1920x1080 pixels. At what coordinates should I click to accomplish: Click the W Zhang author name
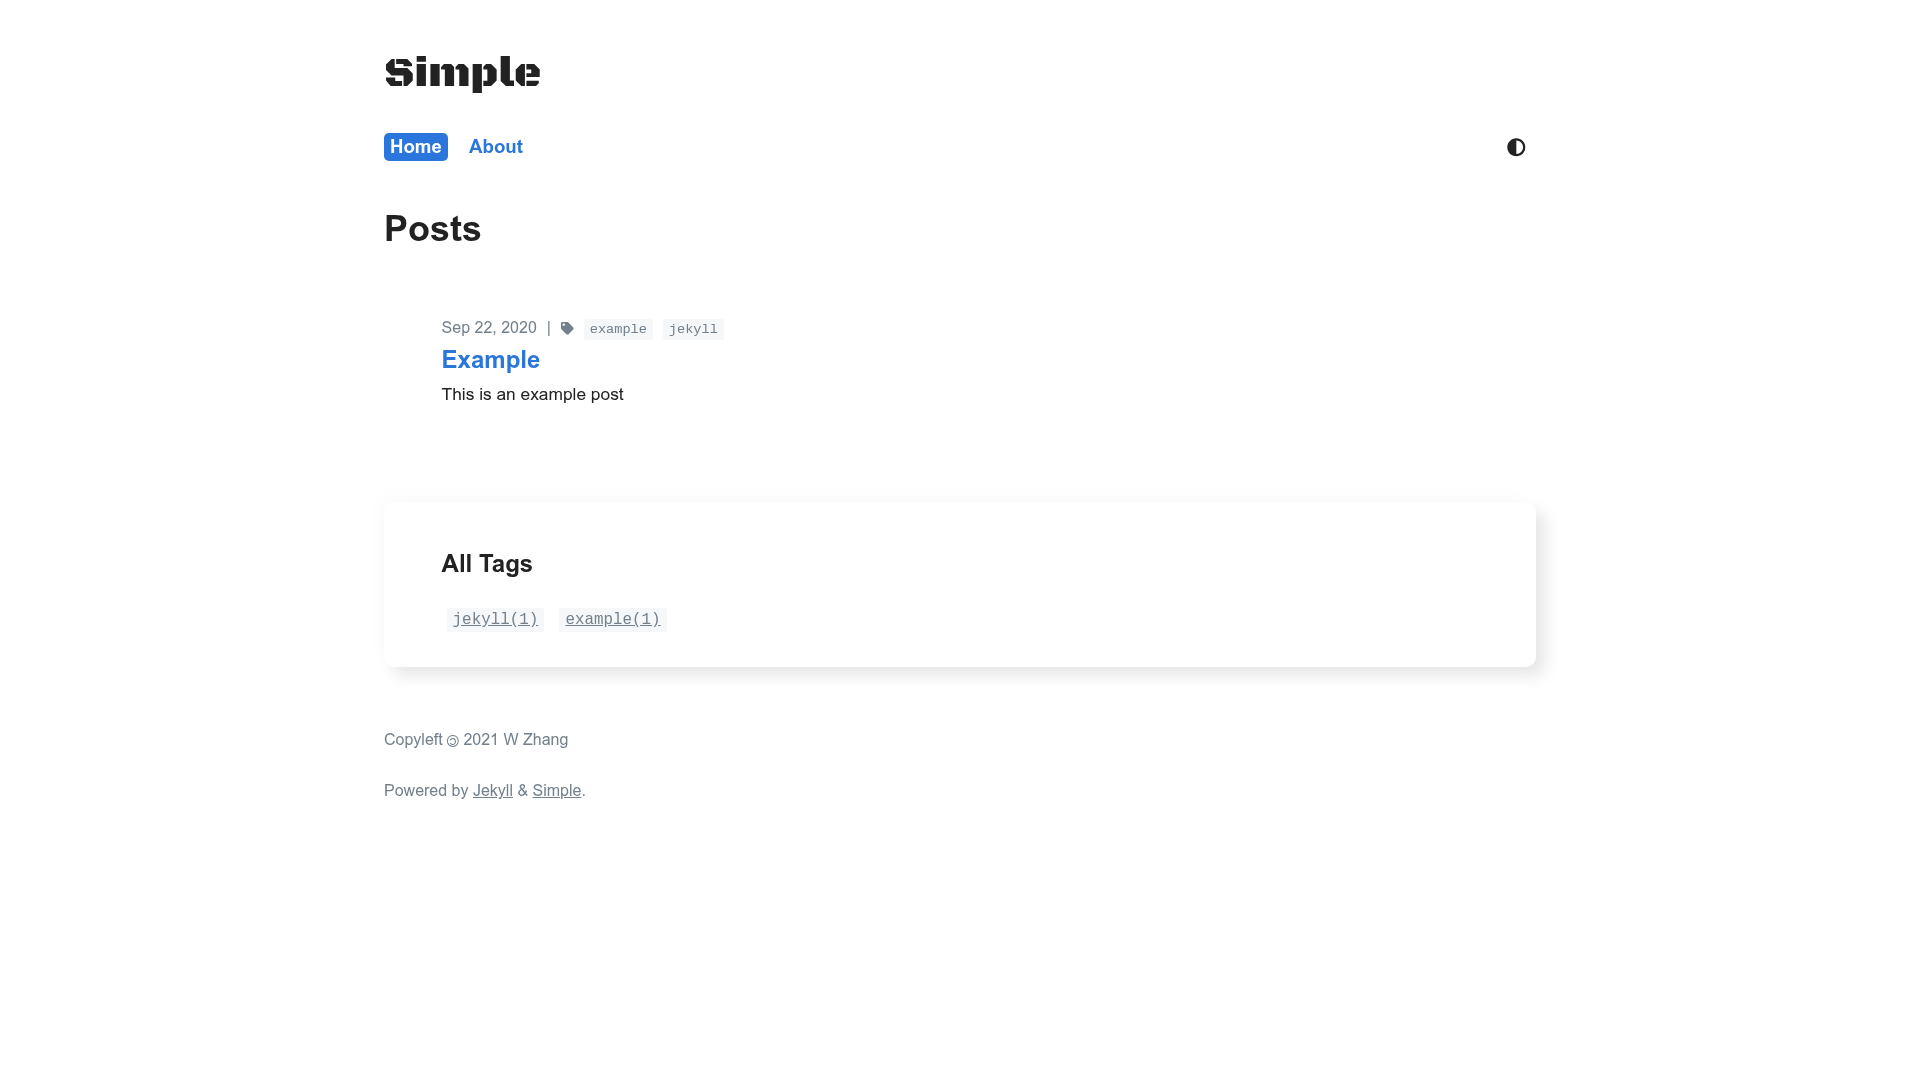[536, 740]
